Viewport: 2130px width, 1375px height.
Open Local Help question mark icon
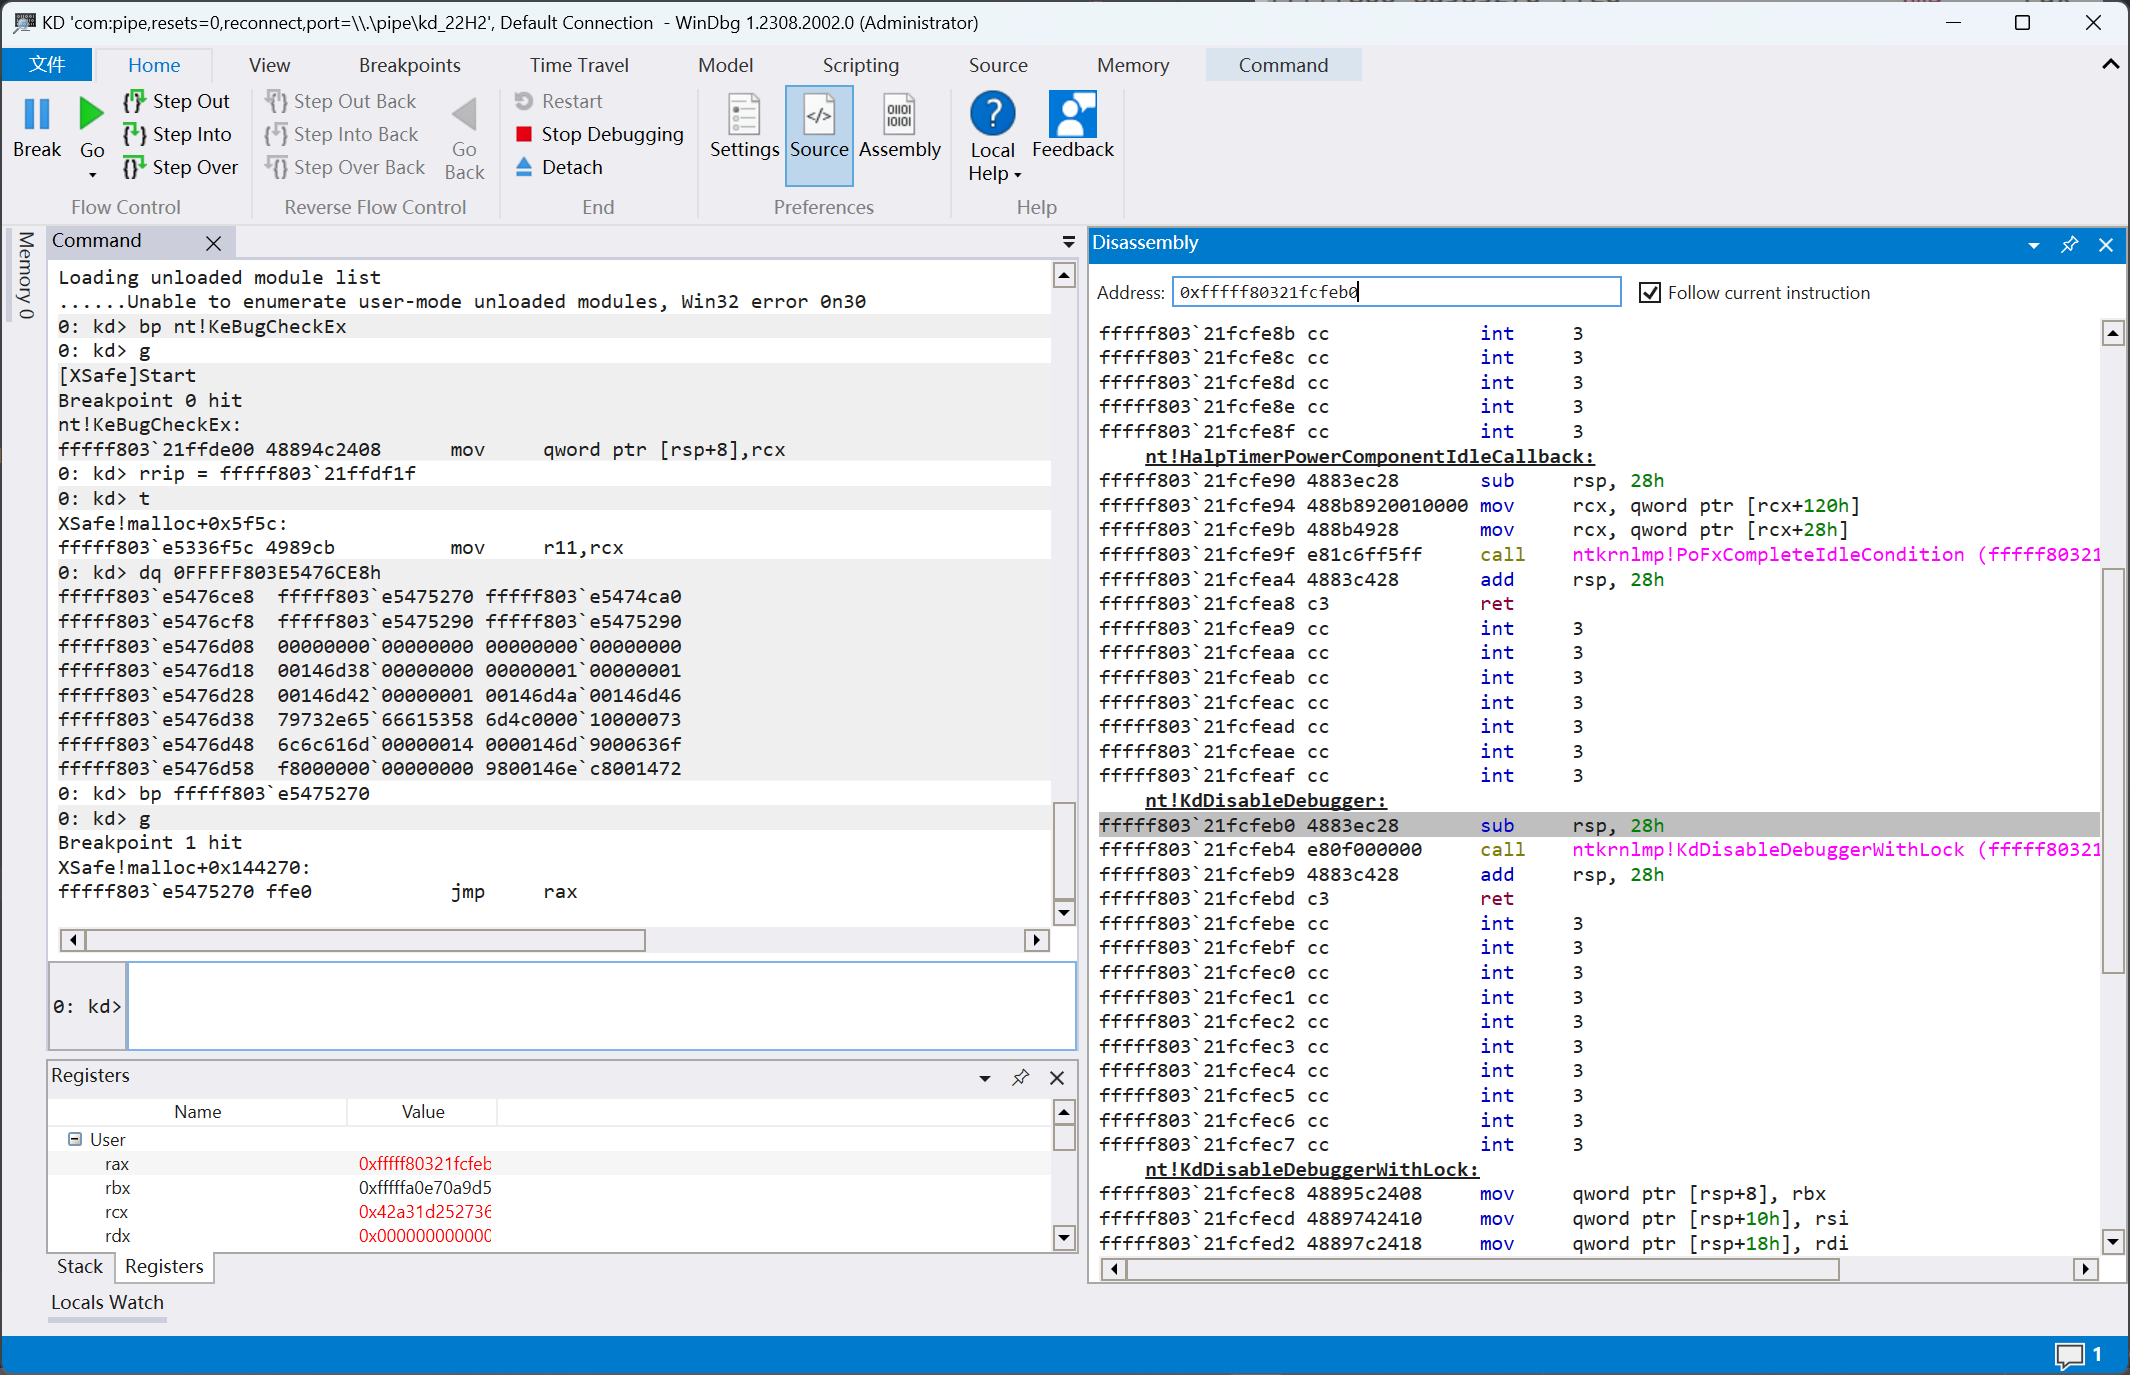992,114
